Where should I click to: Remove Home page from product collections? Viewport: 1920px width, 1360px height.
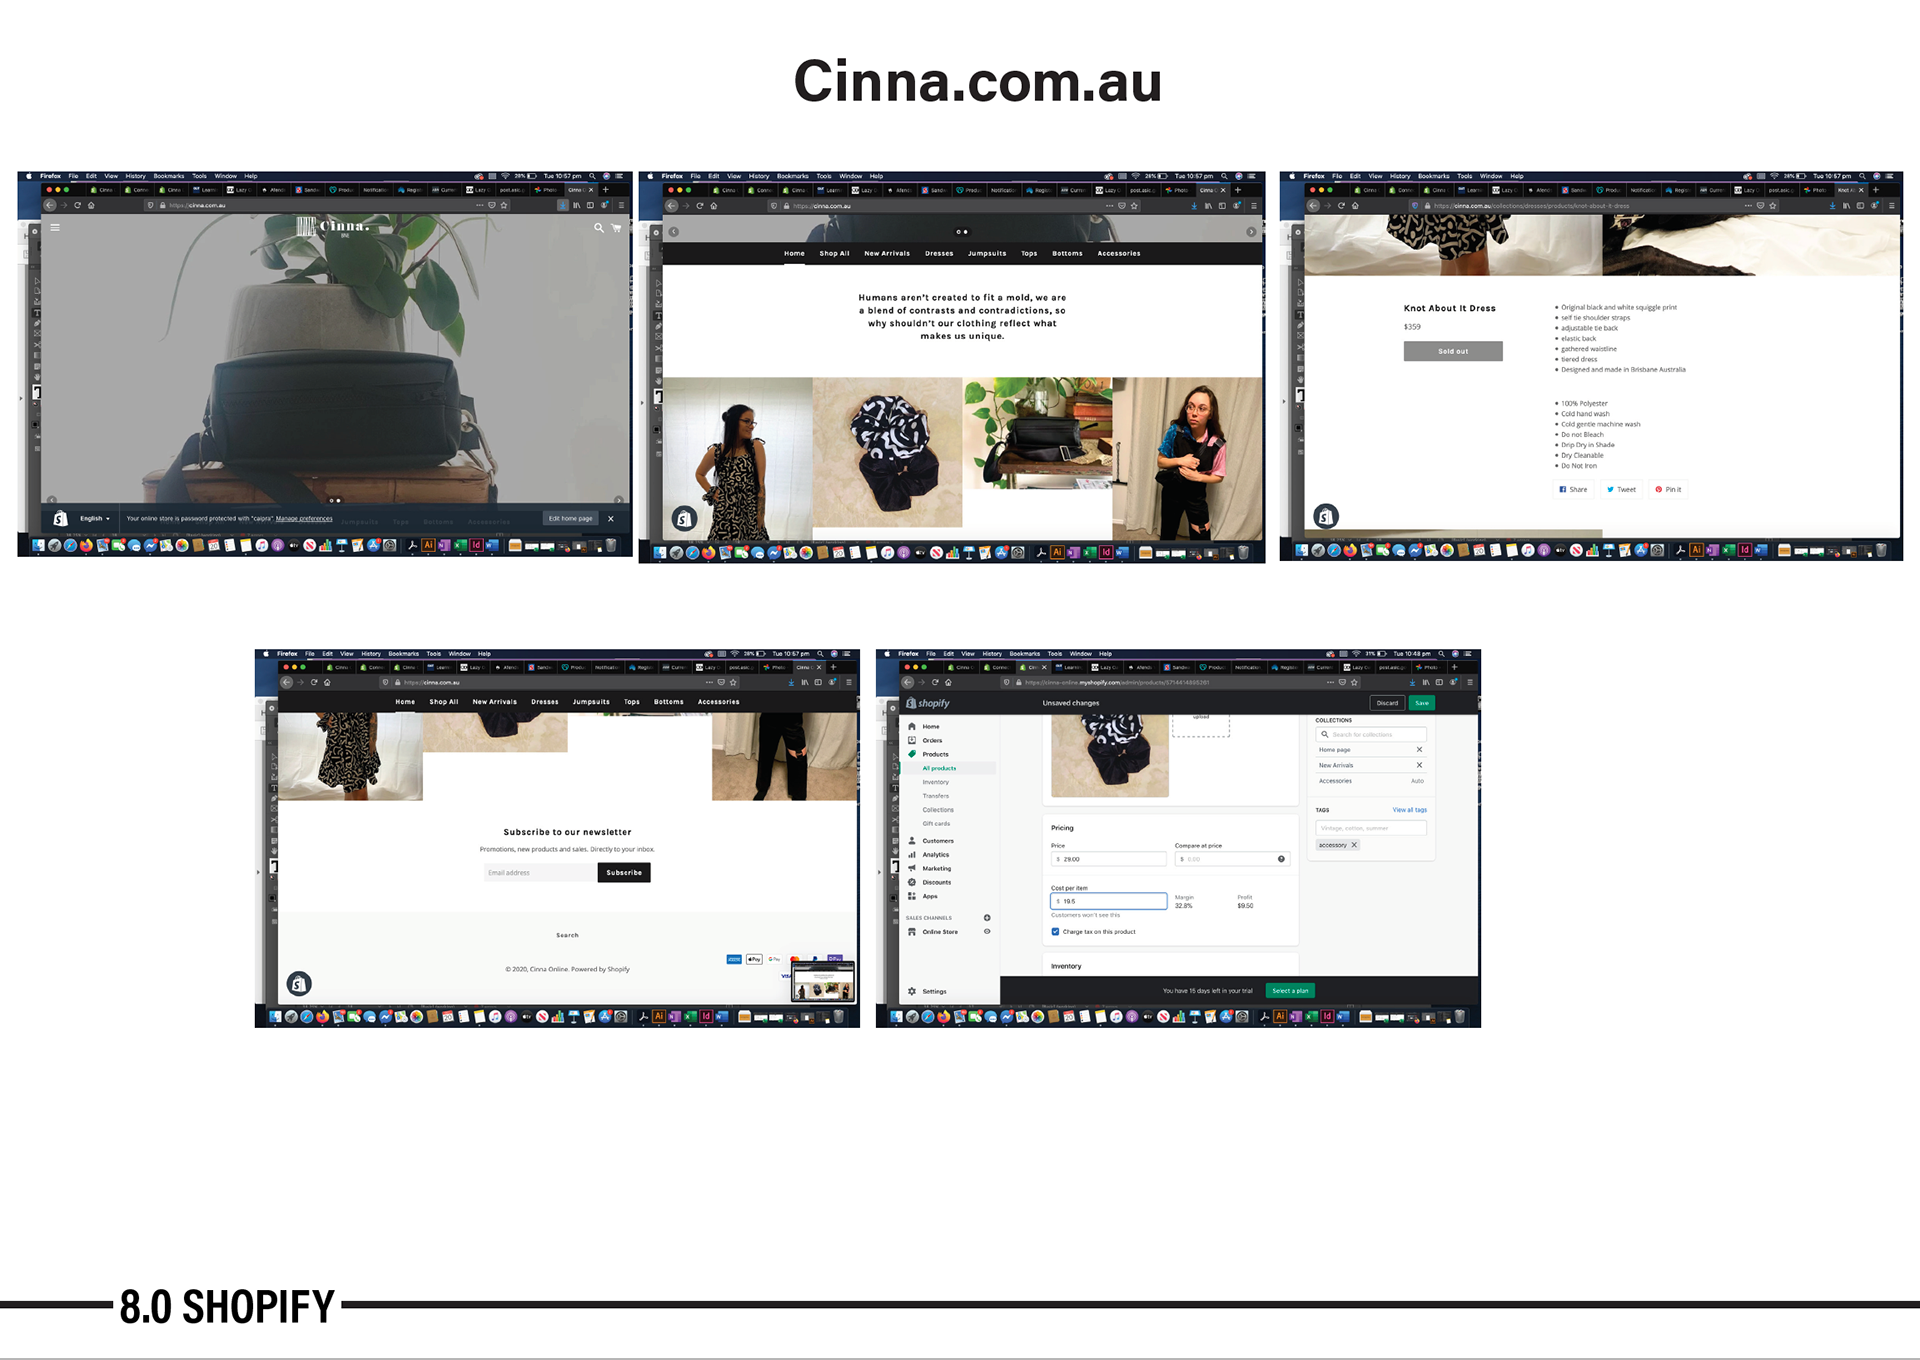pyautogui.click(x=1419, y=749)
